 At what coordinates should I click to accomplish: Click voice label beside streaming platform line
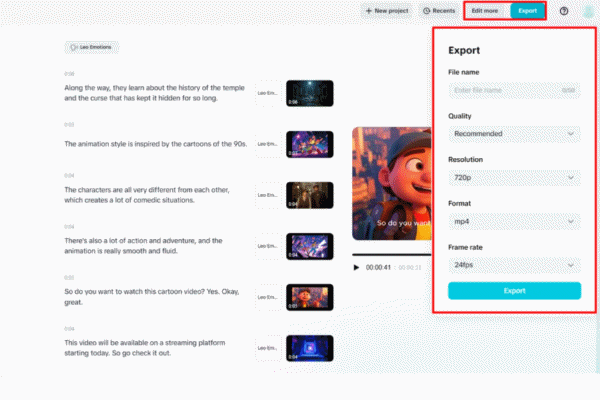pyautogui.click(x=267, y=348)
